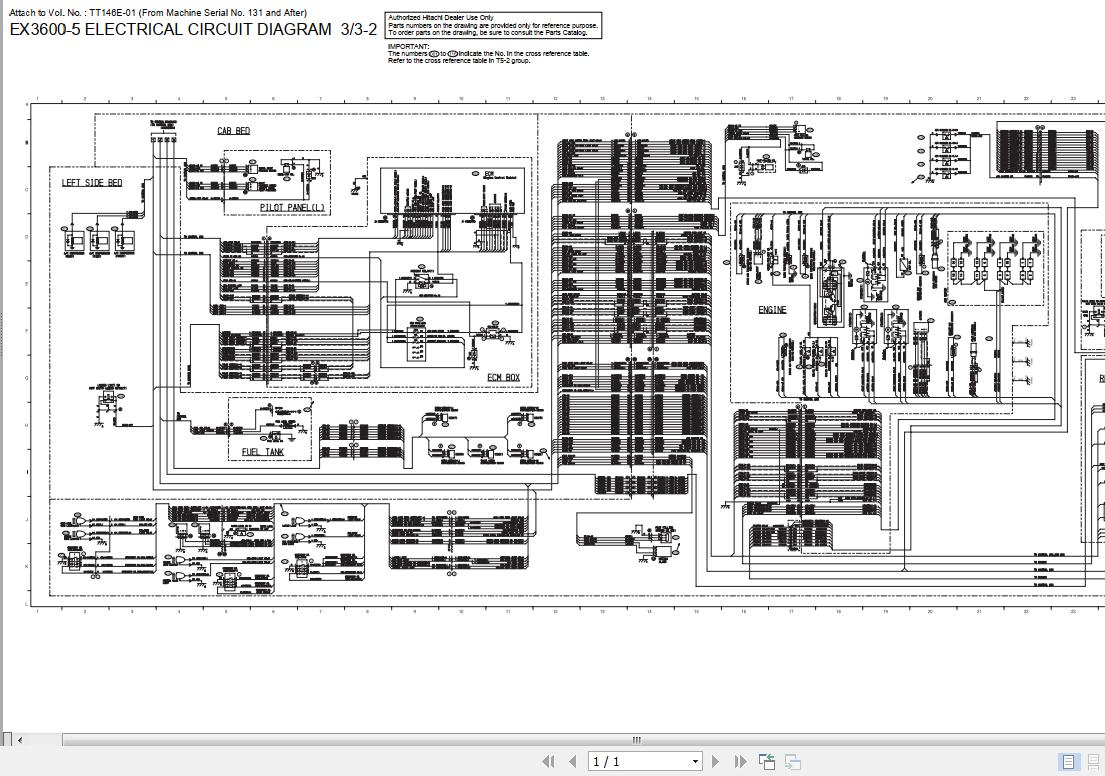Image resolution: width=1105 pixels, height=776 pixels.
Task: Click the '1 / 1' page number field
Action: [x=639, y=761]
